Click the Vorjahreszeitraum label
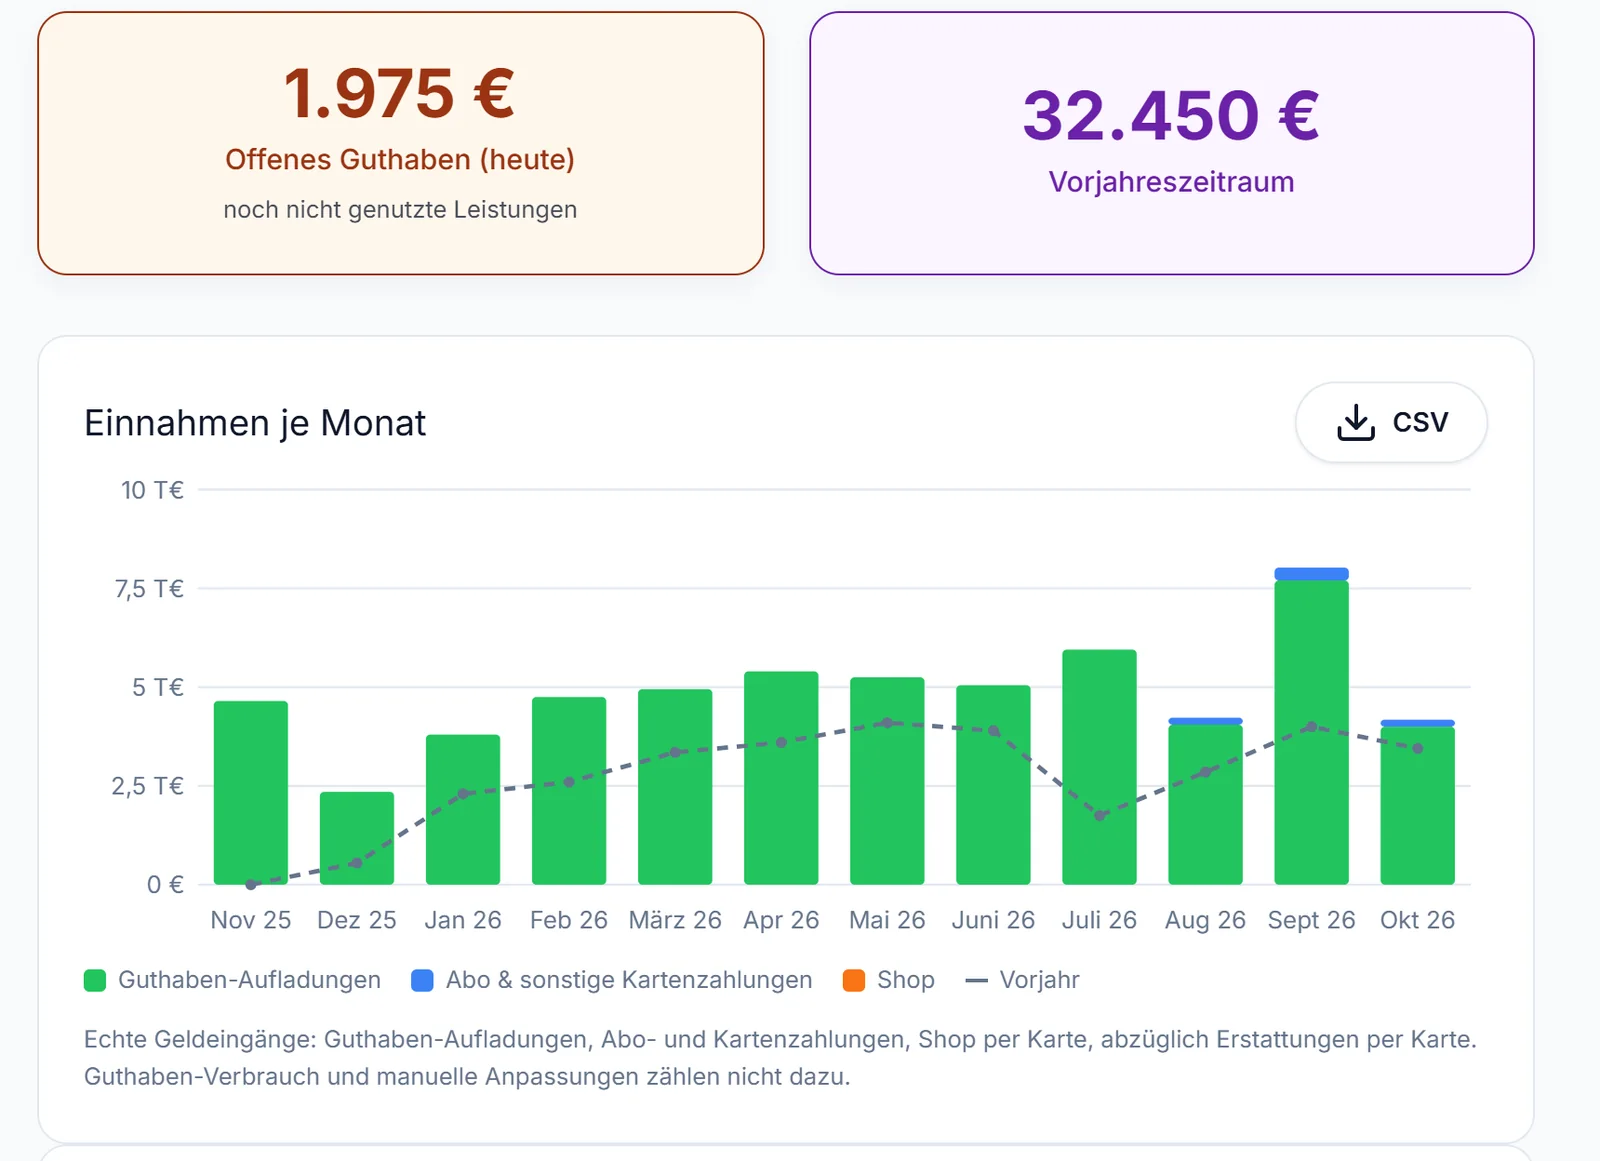Image resolution: width=1600 pixels, height=1161 pixels. click(x=1171, y=181)
